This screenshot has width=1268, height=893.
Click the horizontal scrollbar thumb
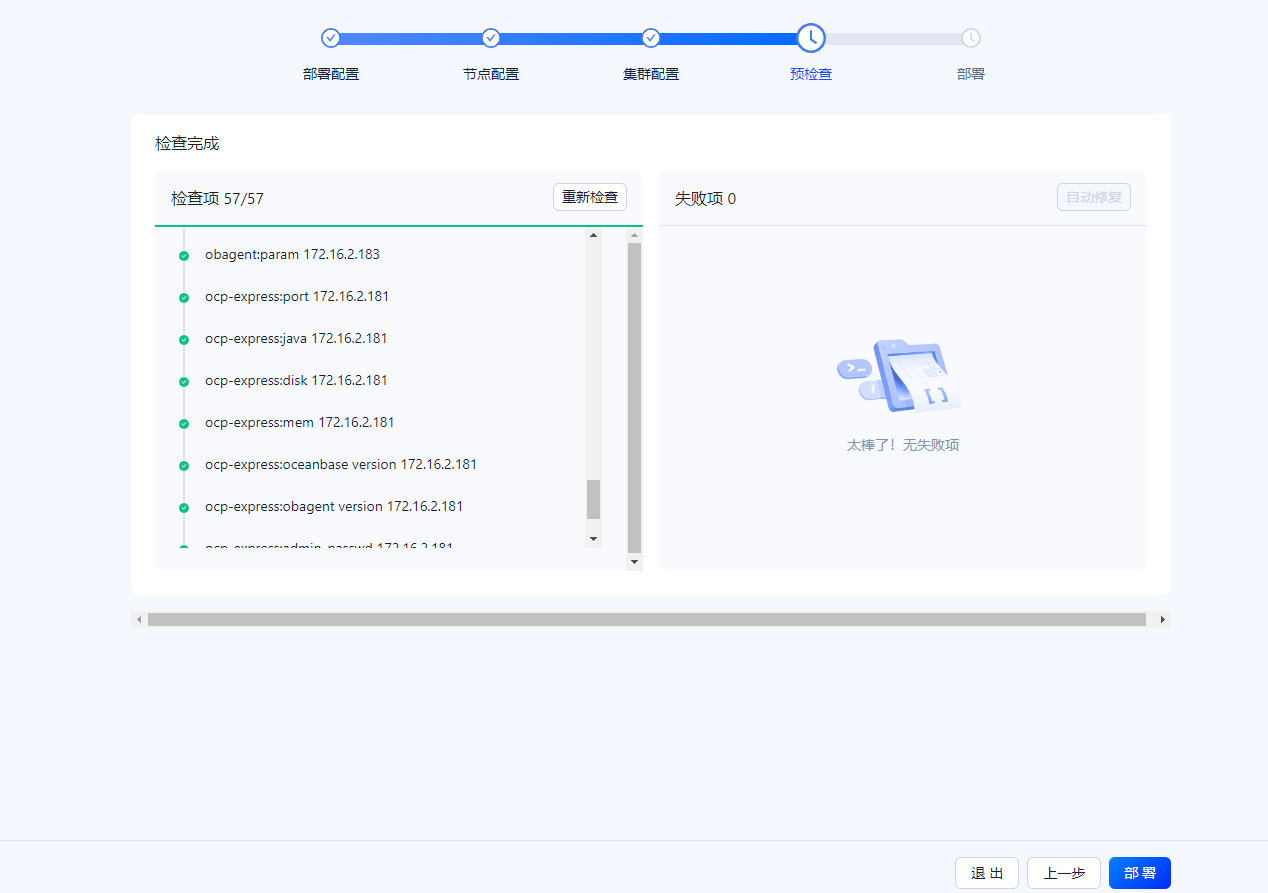(x=647, y=620)
